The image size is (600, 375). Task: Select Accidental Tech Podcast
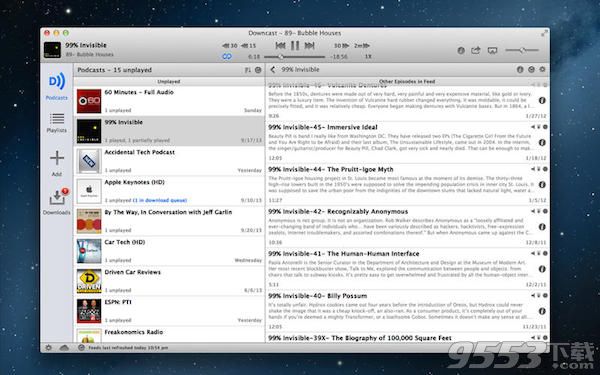click(x=169, y=161)
